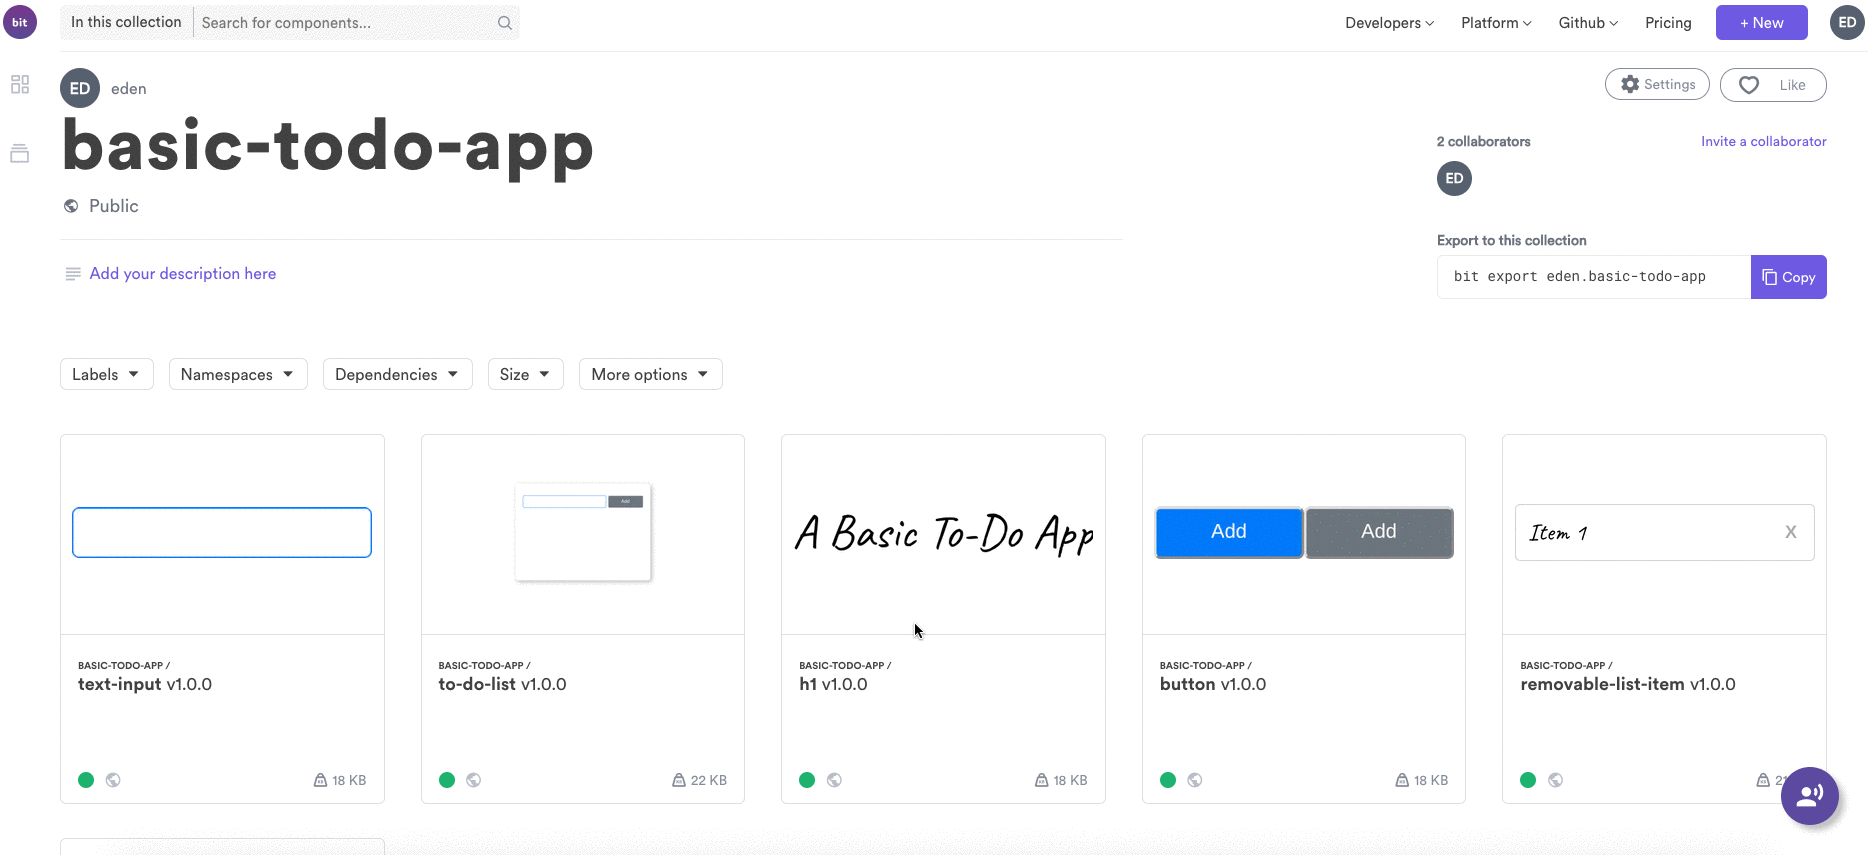Open the grid components sidebar icon
The width and height of the screenshot is (1868, 855).
[20, 84]
